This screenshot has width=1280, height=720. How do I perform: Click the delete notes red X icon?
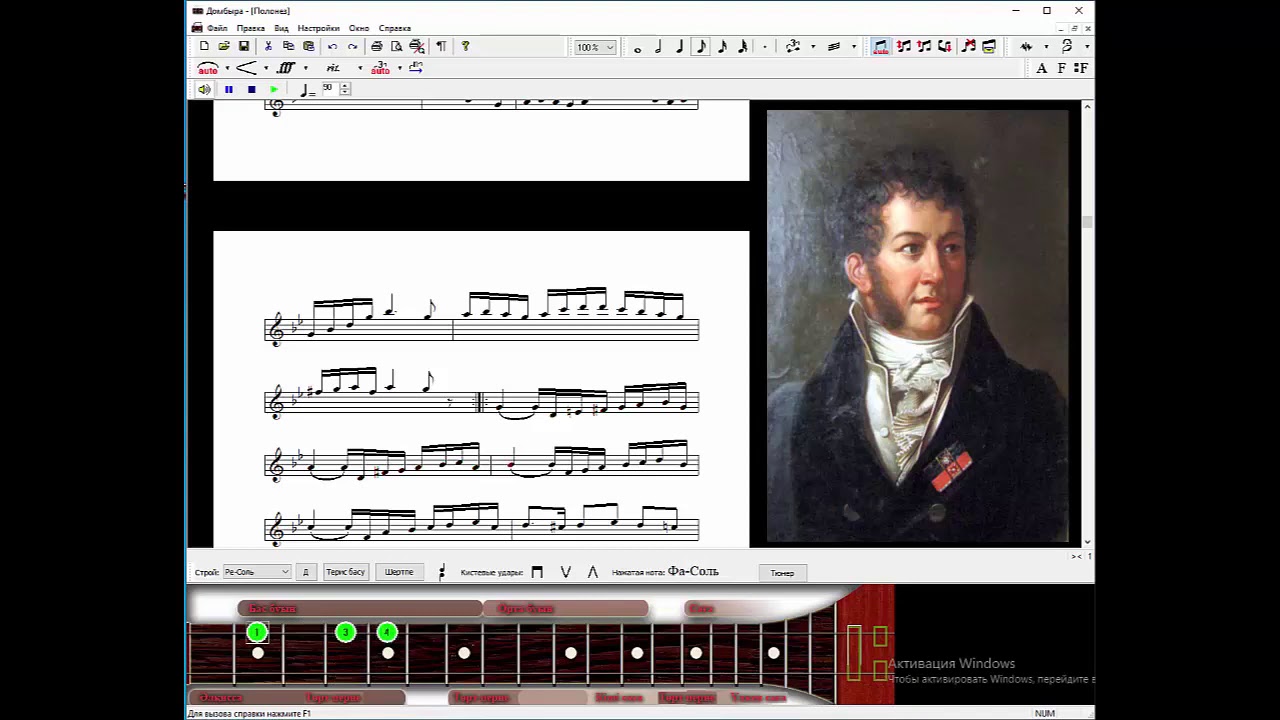tap(968, 47)
